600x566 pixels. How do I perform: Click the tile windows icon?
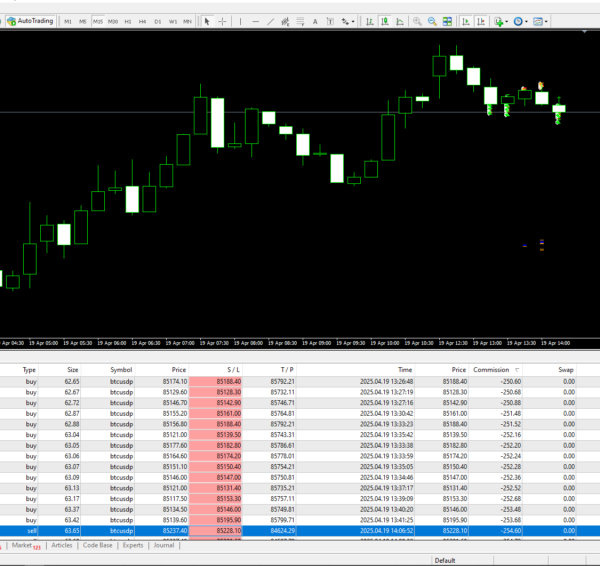447,20
